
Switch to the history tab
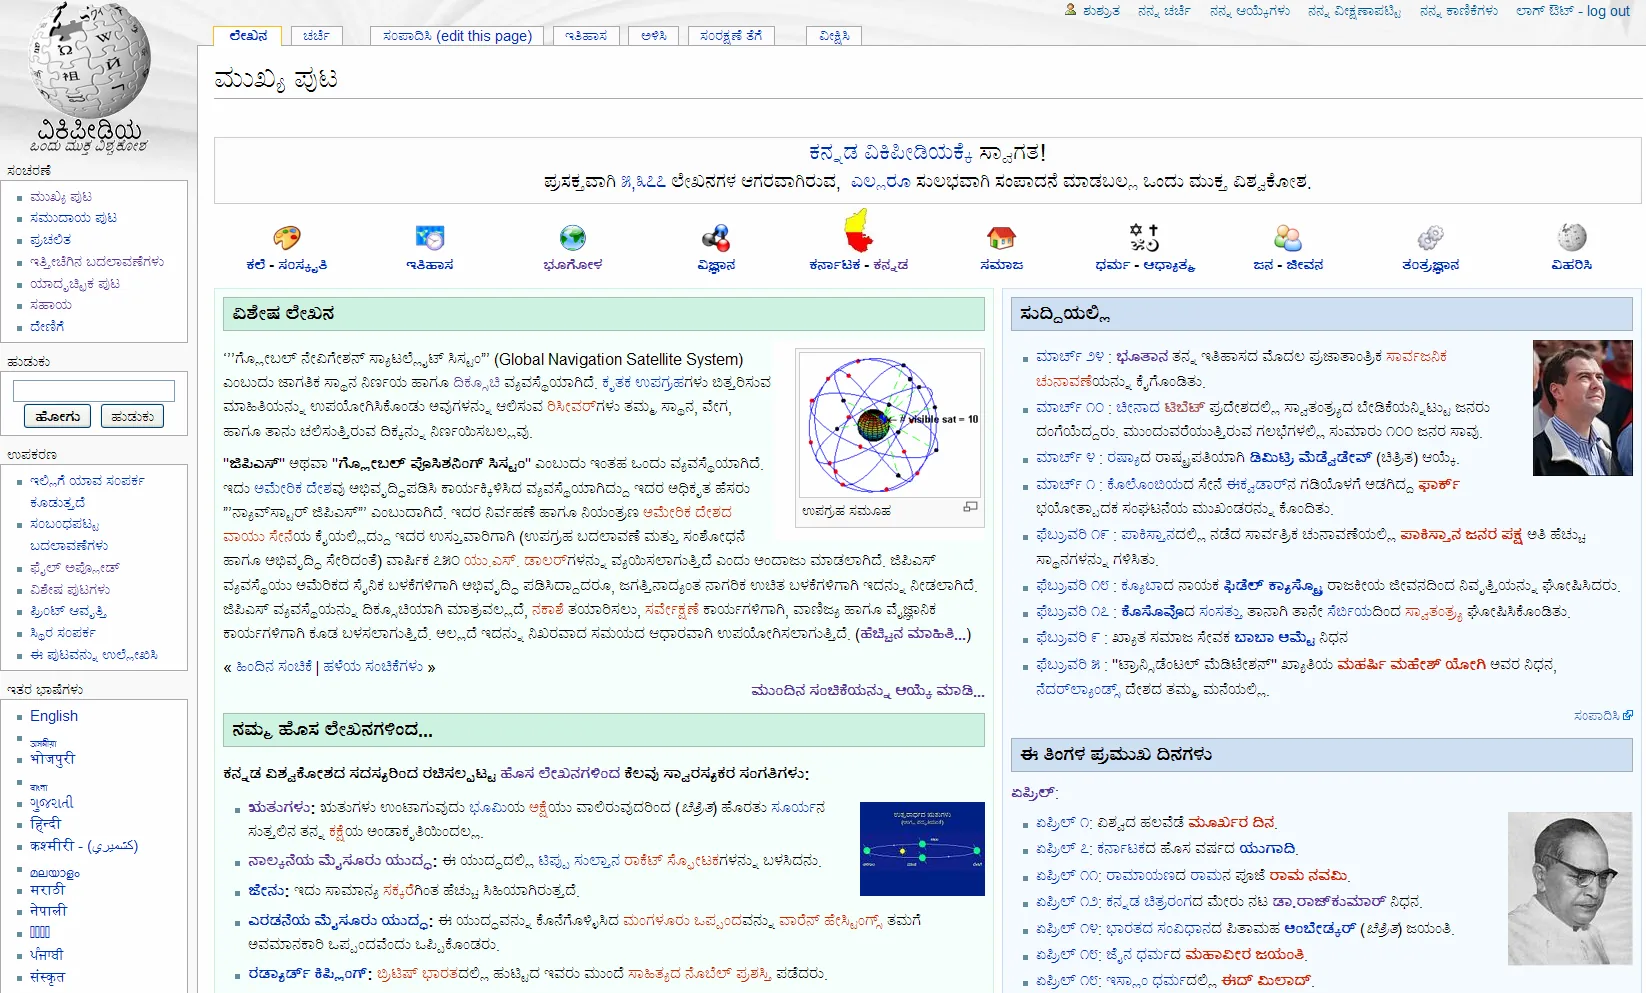[586, 36]
